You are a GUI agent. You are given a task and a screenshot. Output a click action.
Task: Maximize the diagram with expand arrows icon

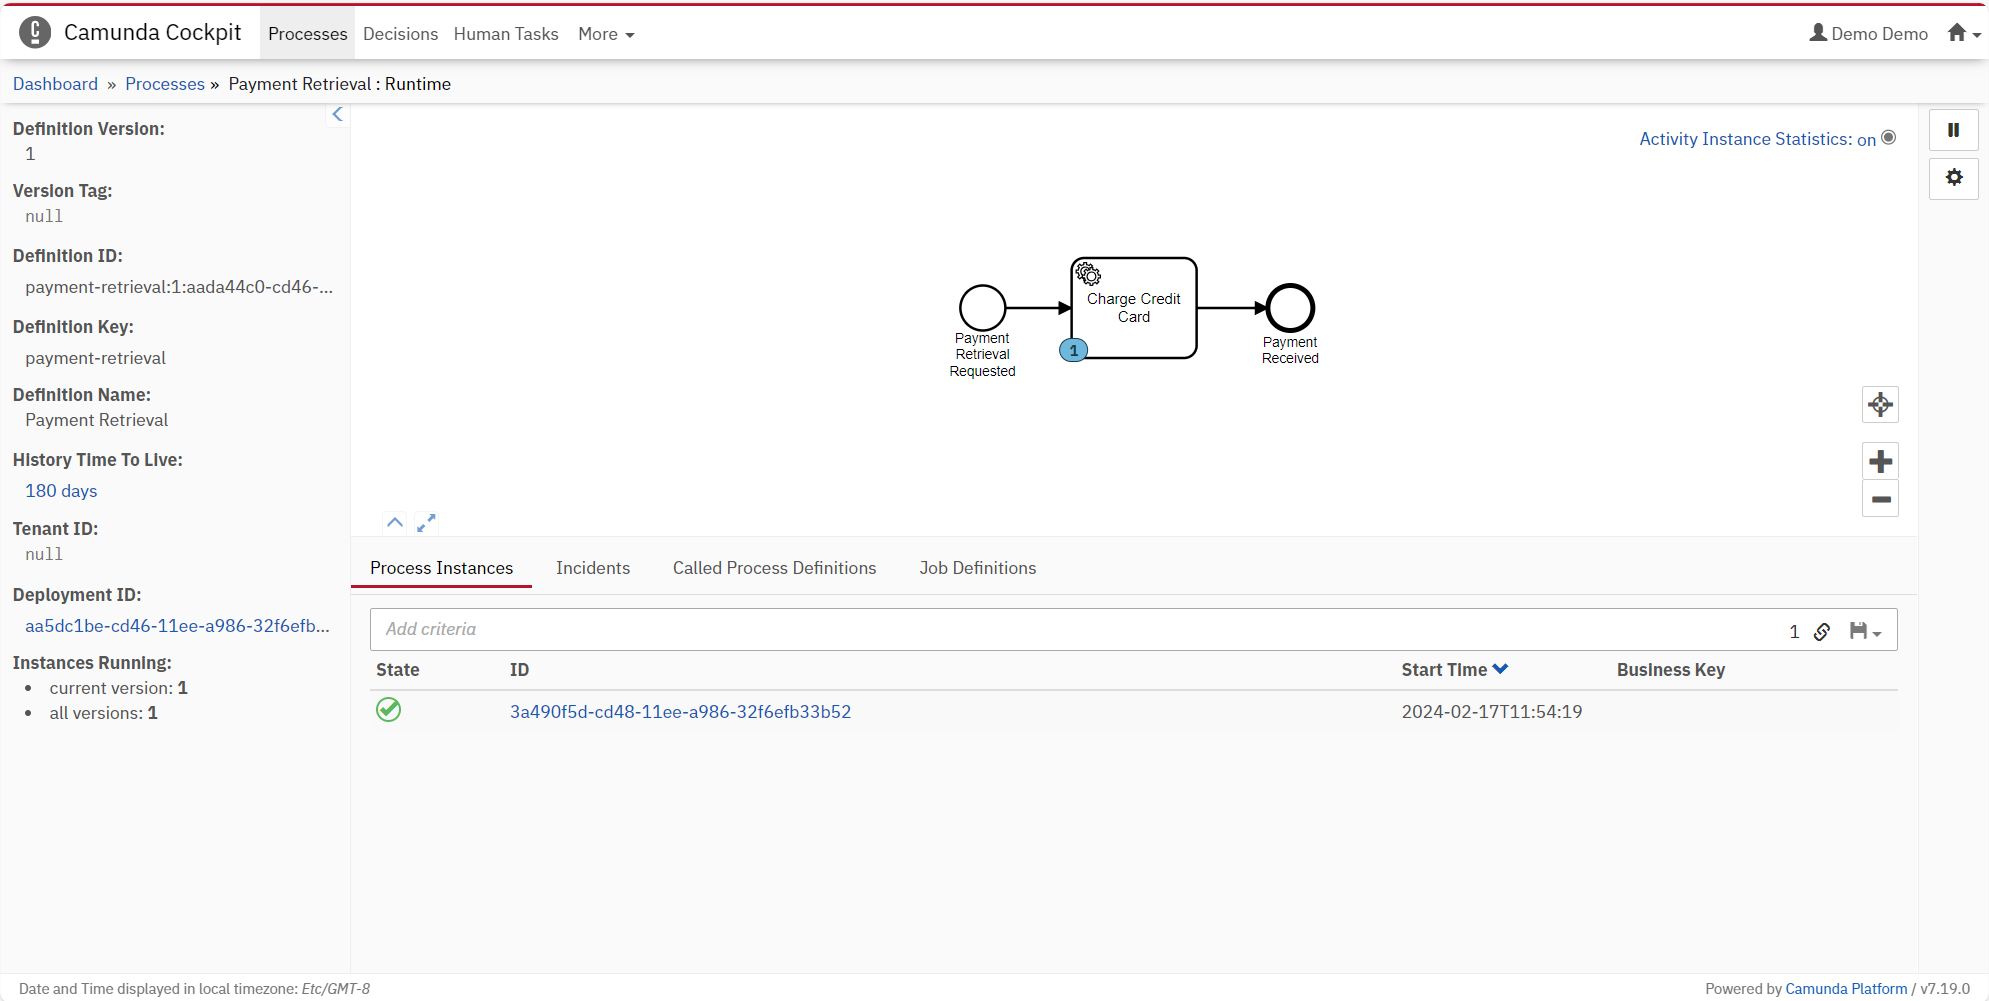point(426,523)
